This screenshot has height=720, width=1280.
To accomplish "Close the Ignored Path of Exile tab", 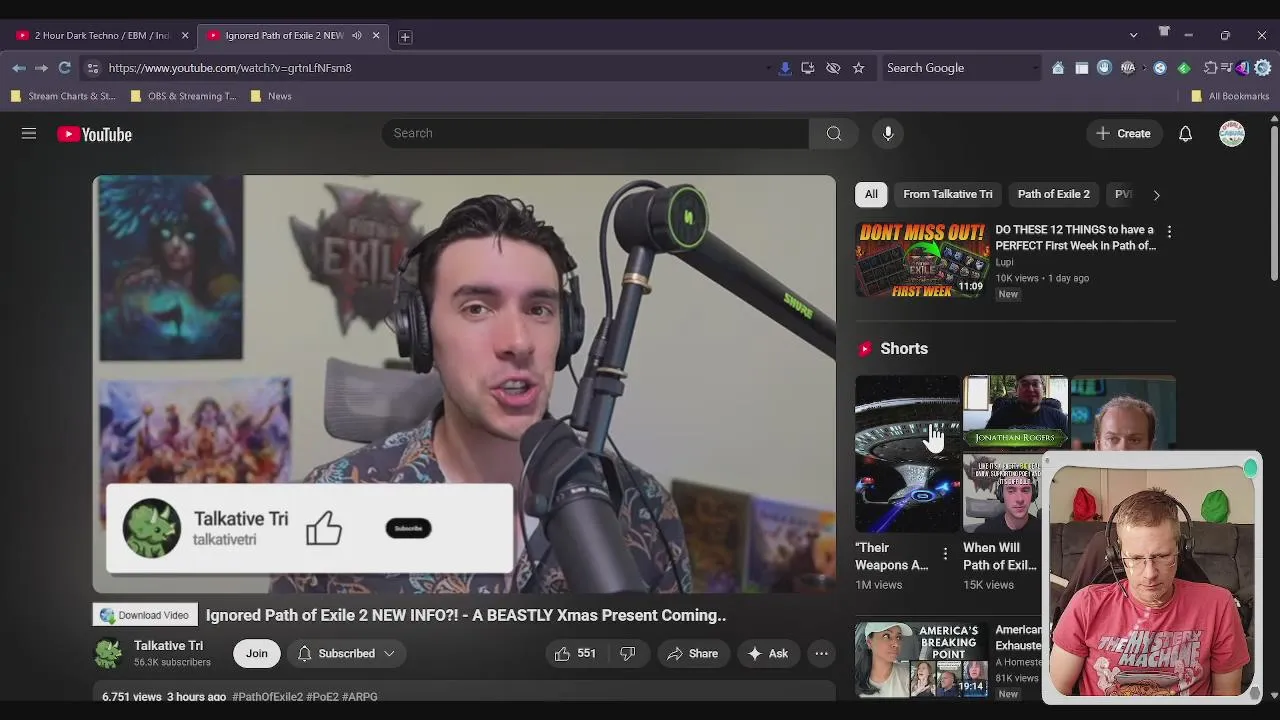I will pyautogui.click(x=376, y=36).
